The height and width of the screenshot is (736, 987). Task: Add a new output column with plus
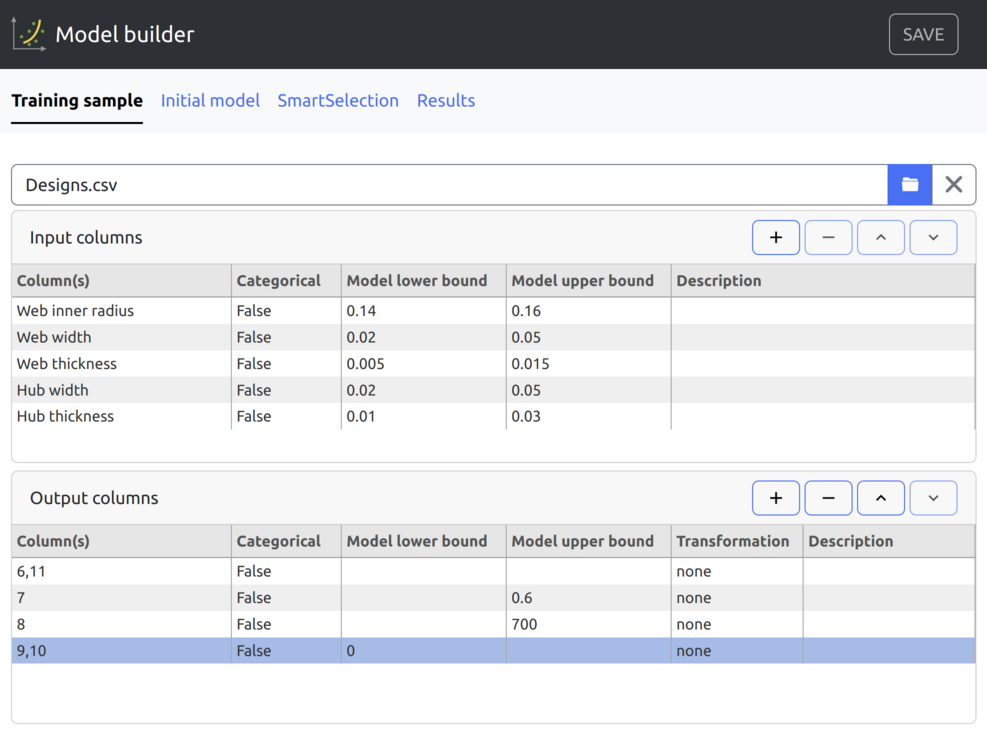point(775,498)
